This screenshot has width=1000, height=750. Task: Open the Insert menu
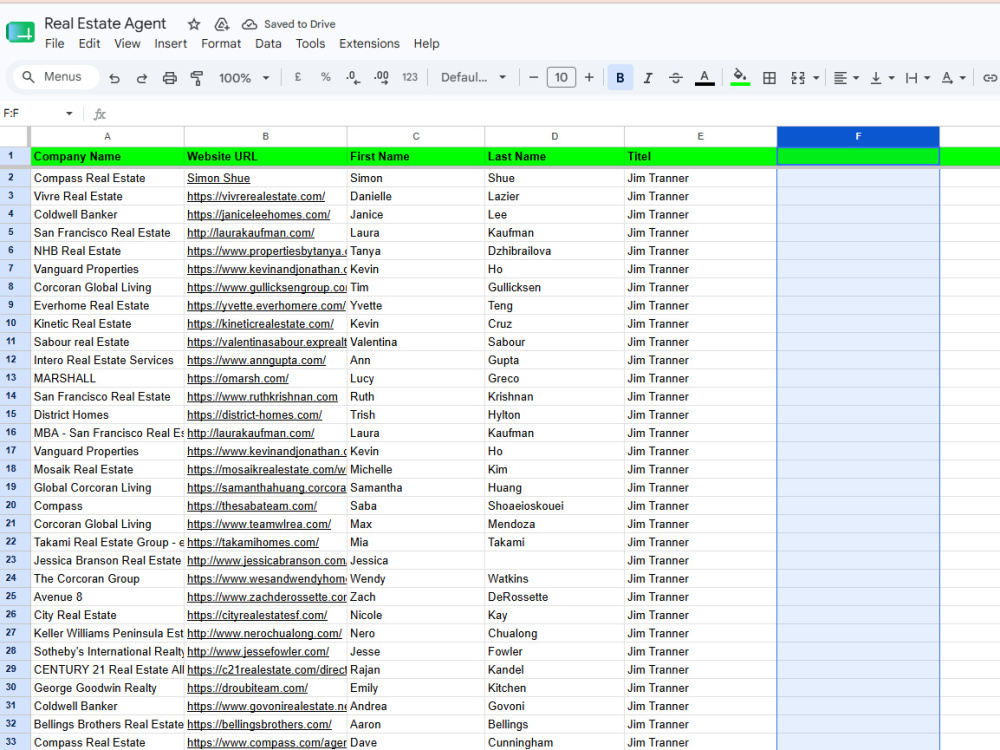click(x=170, y=43)
